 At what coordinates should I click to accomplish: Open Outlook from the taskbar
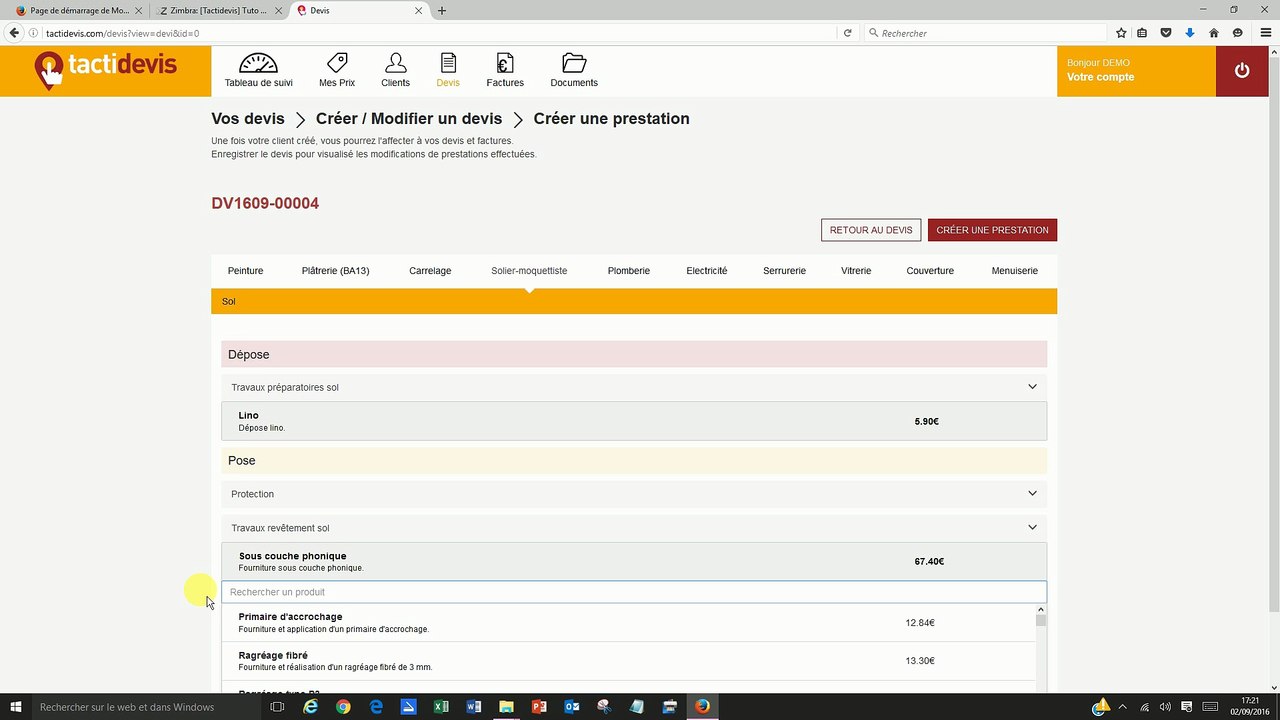[572, 707]
